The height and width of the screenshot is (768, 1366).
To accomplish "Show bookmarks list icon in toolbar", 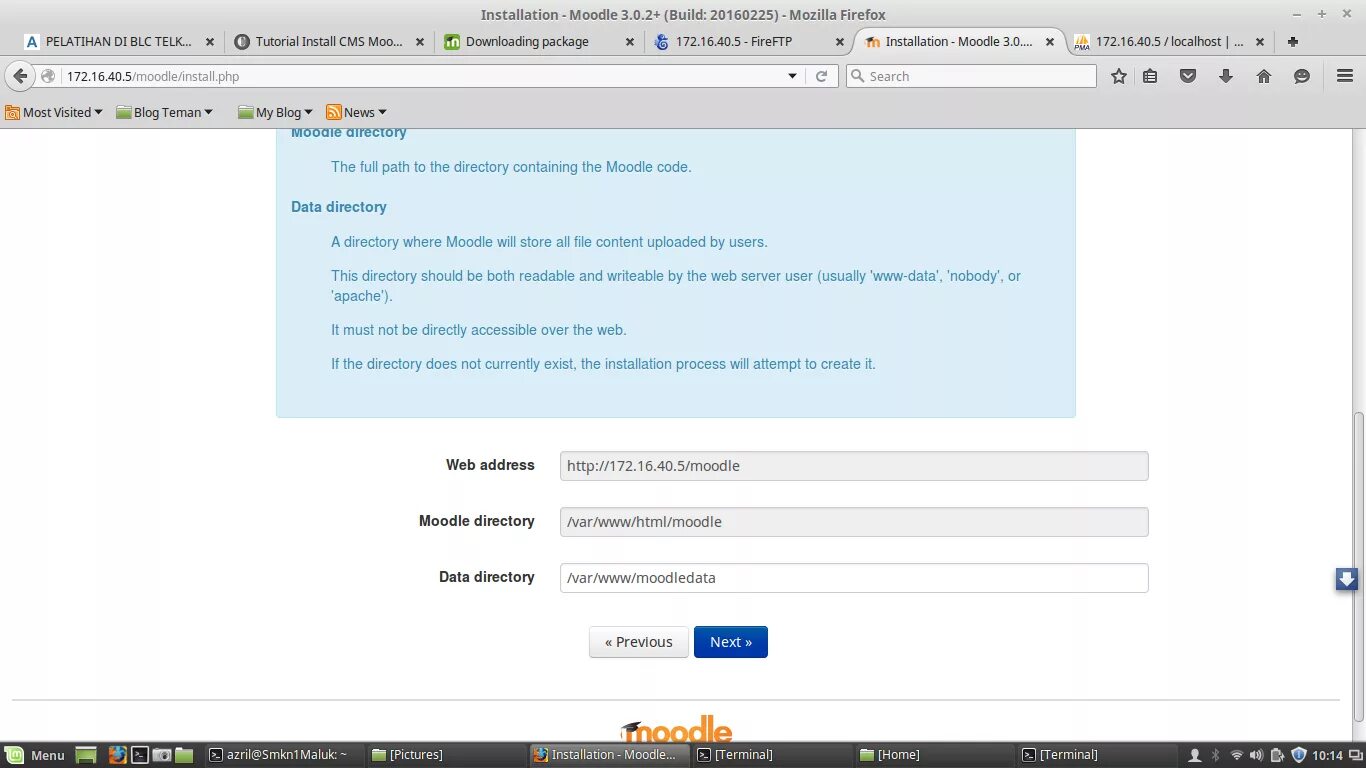I will tap(1151, 76).
